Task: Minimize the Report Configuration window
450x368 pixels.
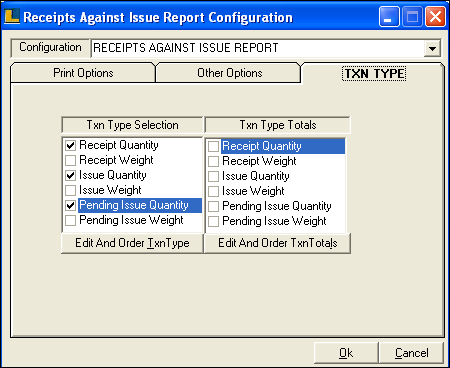Action: click(389, 17)
